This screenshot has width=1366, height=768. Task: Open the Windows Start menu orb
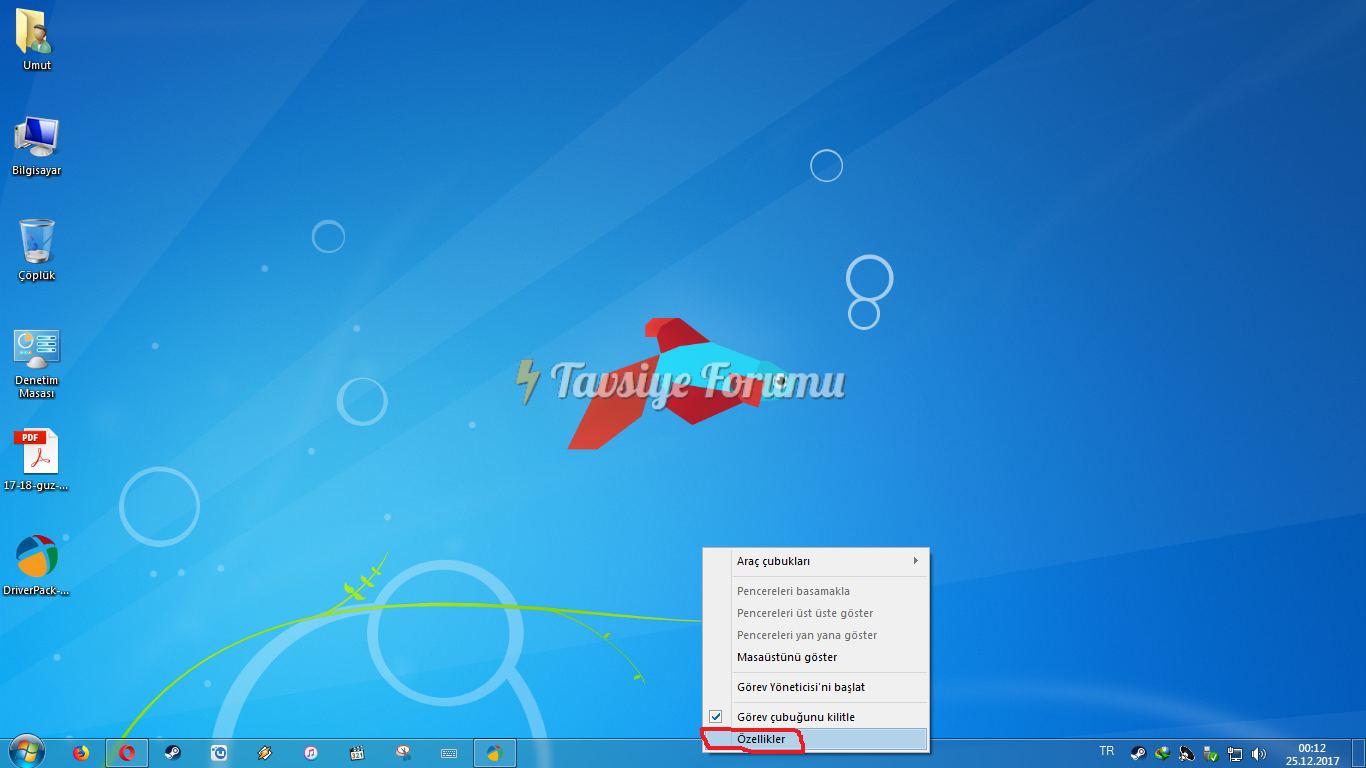[x=27, y=753]
